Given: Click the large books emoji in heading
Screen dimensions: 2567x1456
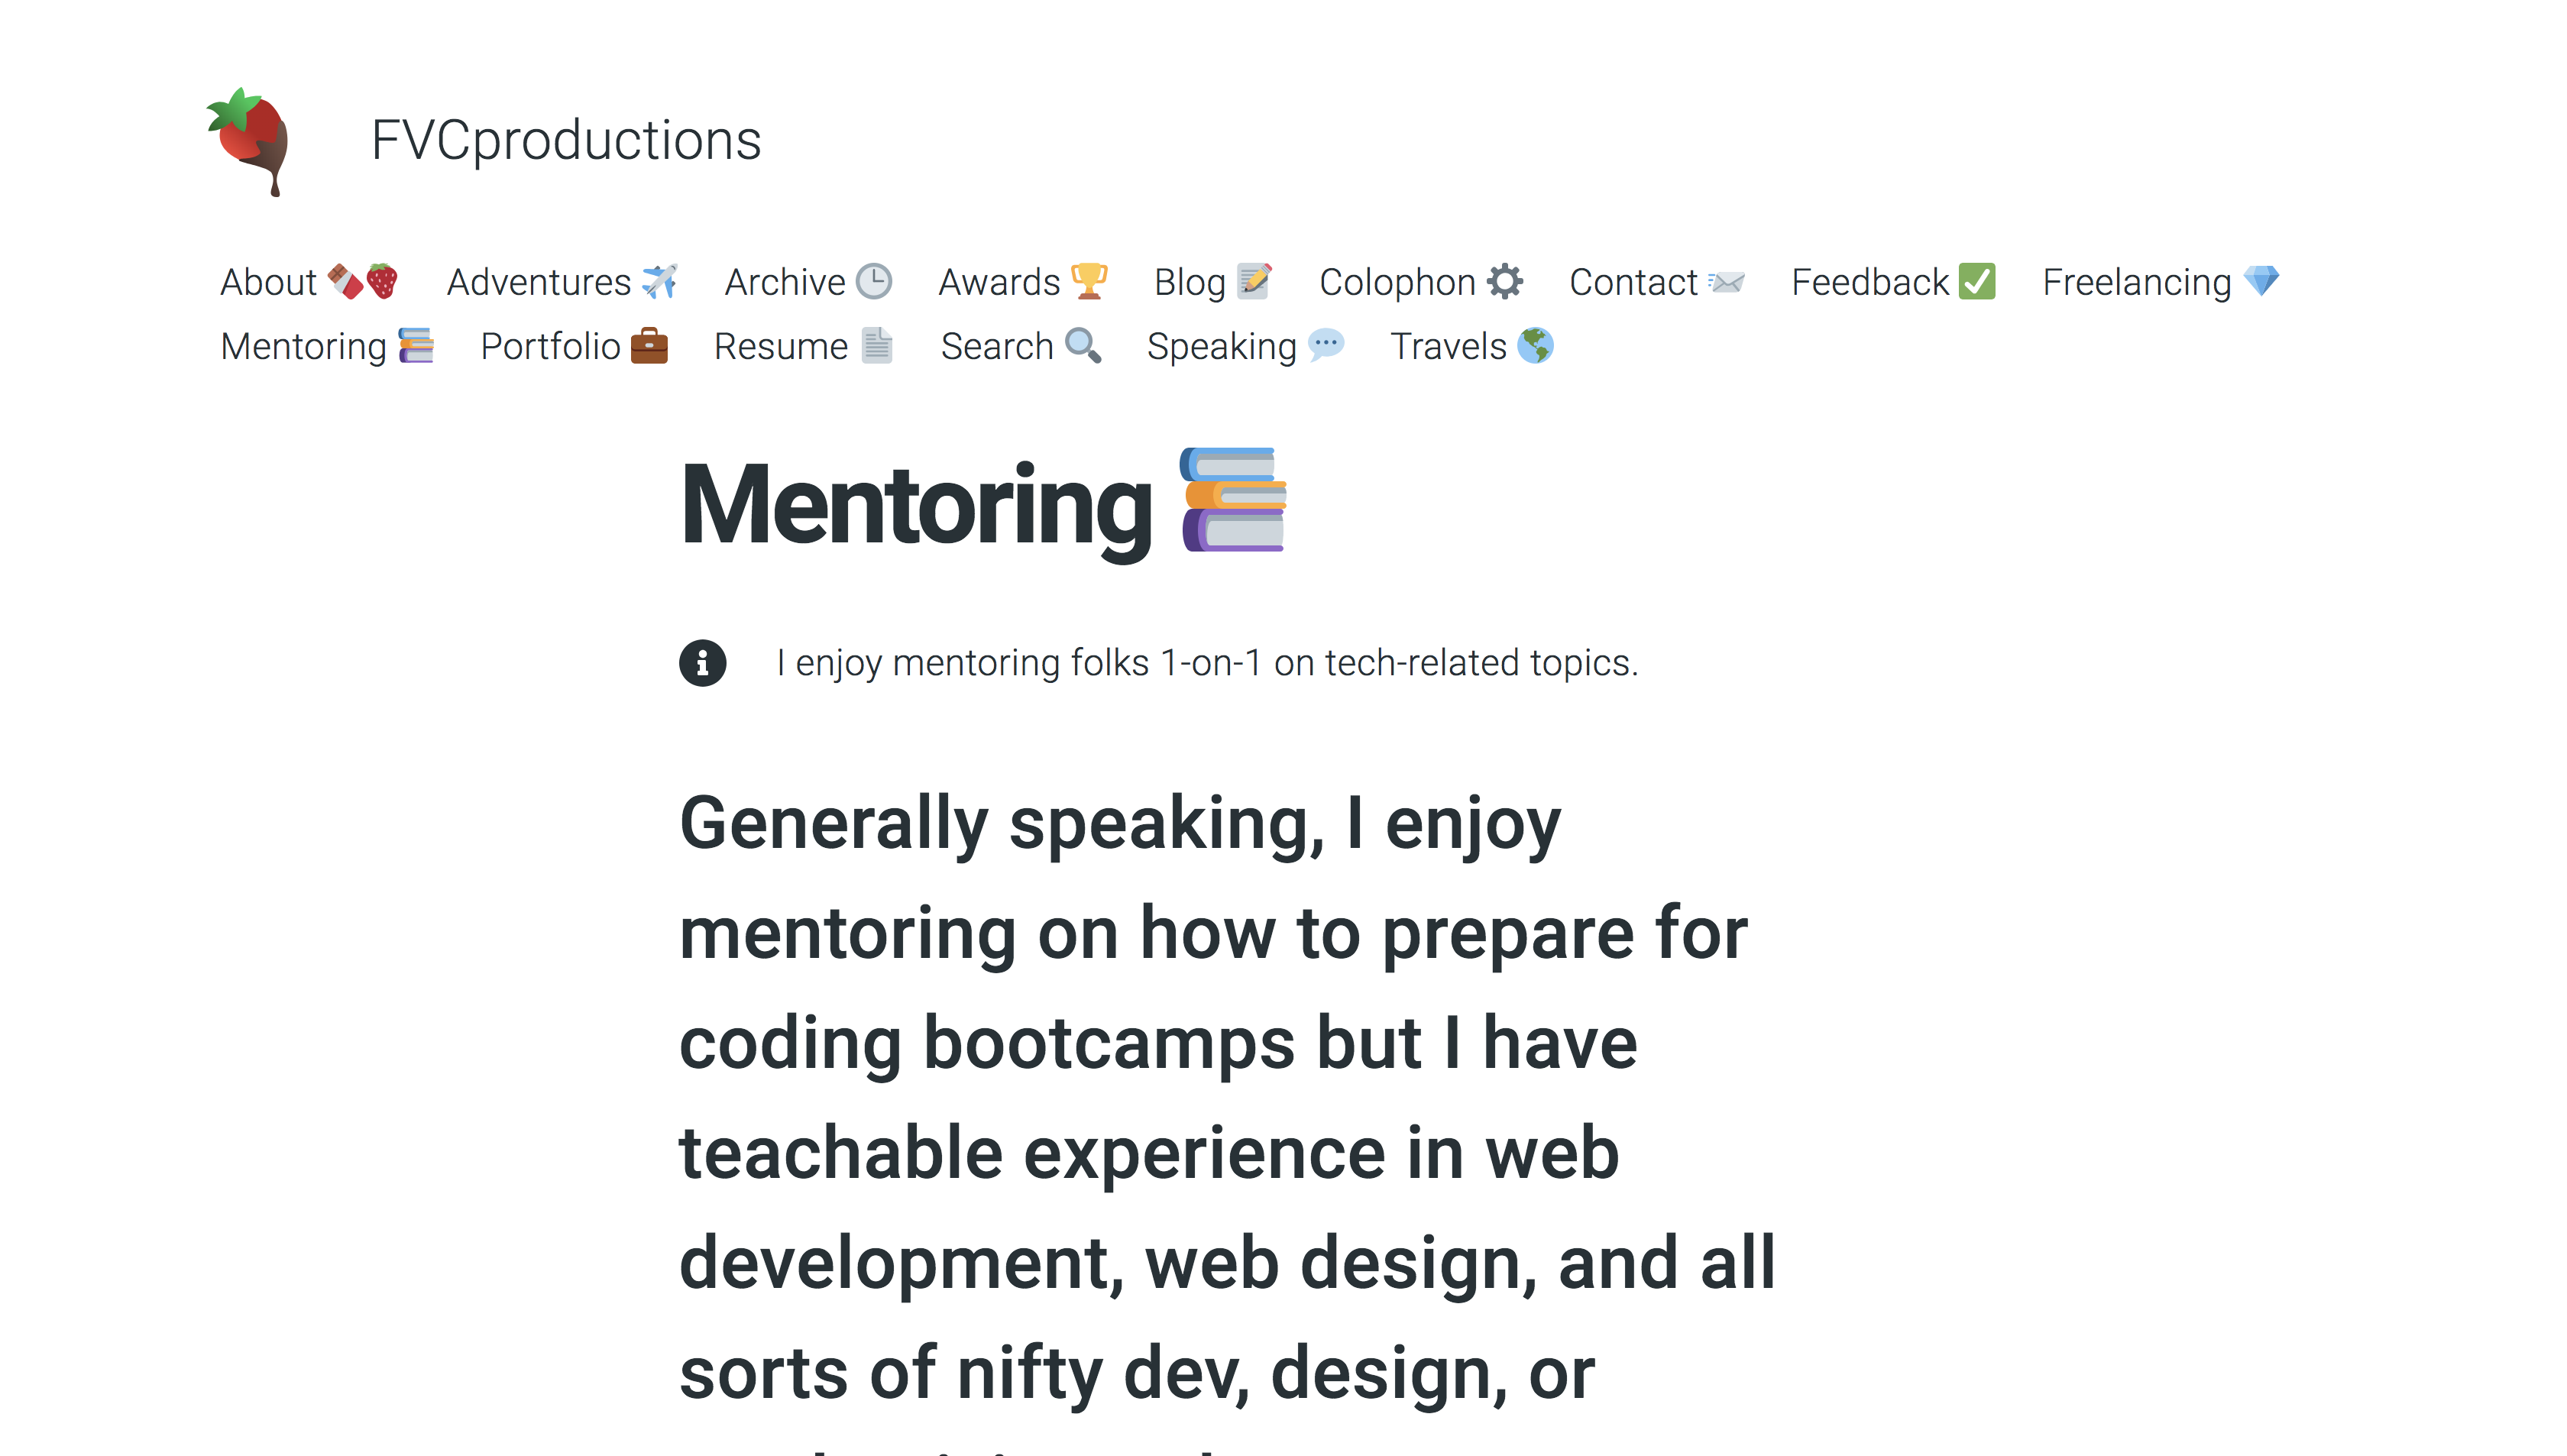Looking at the screenshot, I should point(1233,500).
